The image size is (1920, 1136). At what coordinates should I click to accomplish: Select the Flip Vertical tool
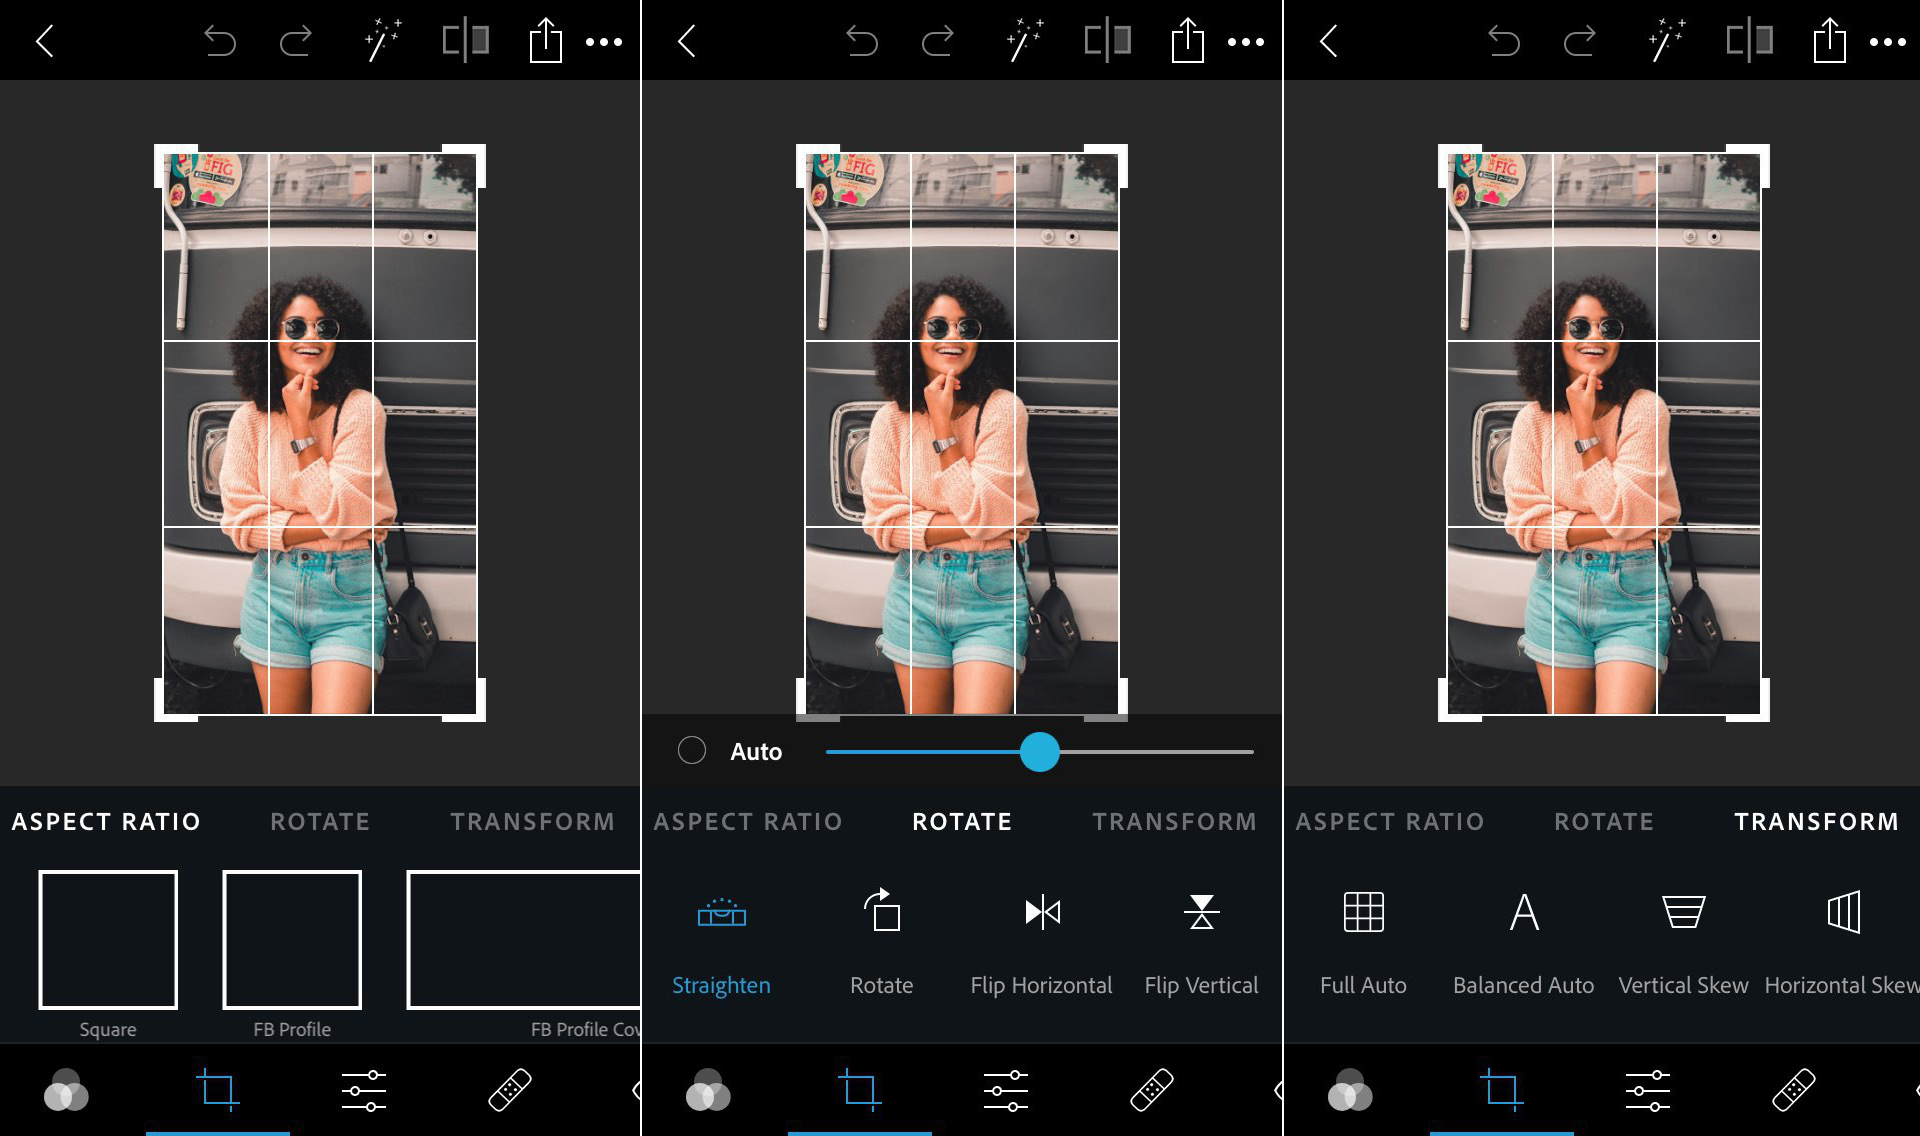1199,912
